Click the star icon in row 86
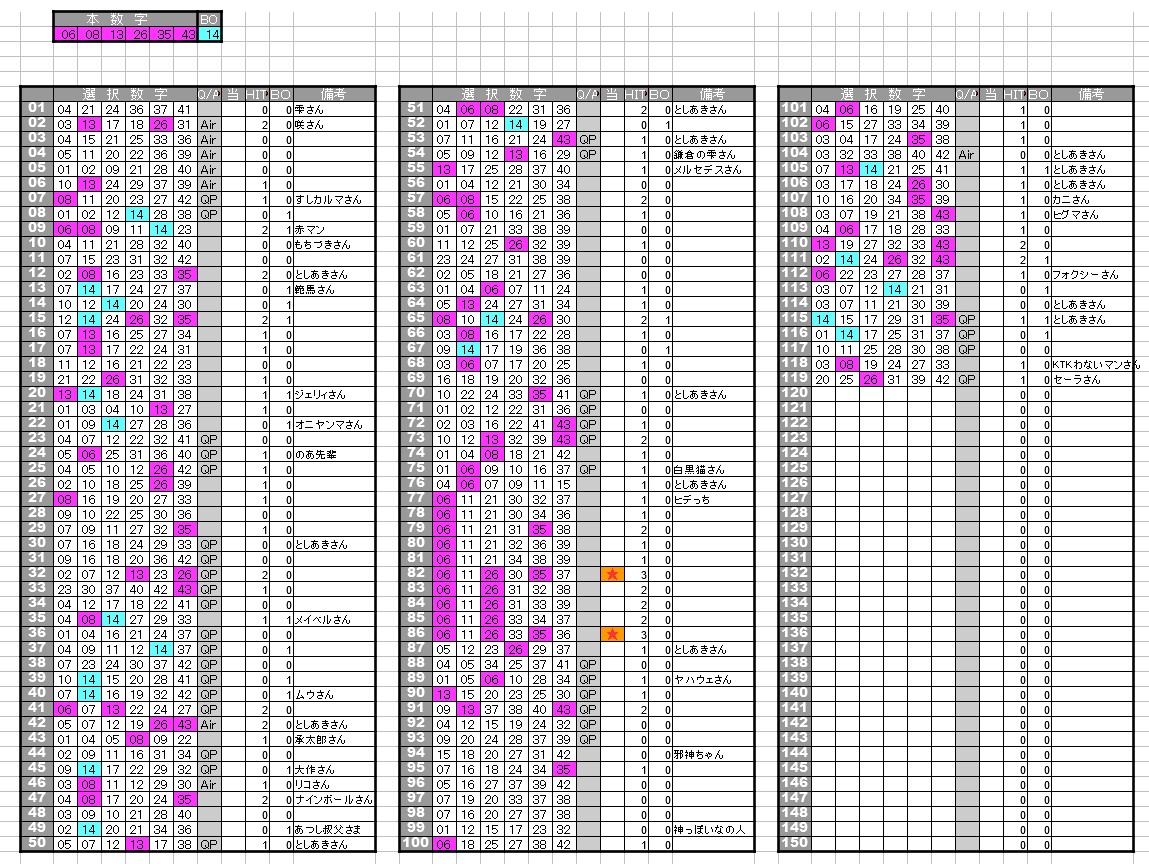1149x864 pixels. [x=612, y=634]
